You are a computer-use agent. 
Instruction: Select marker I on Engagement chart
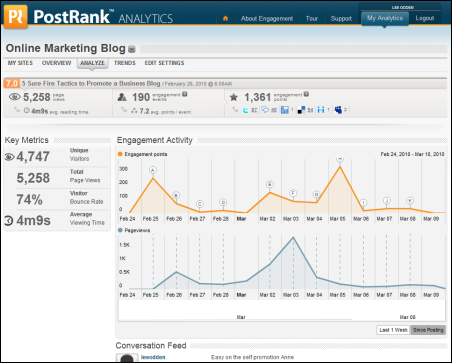[363, 203]
